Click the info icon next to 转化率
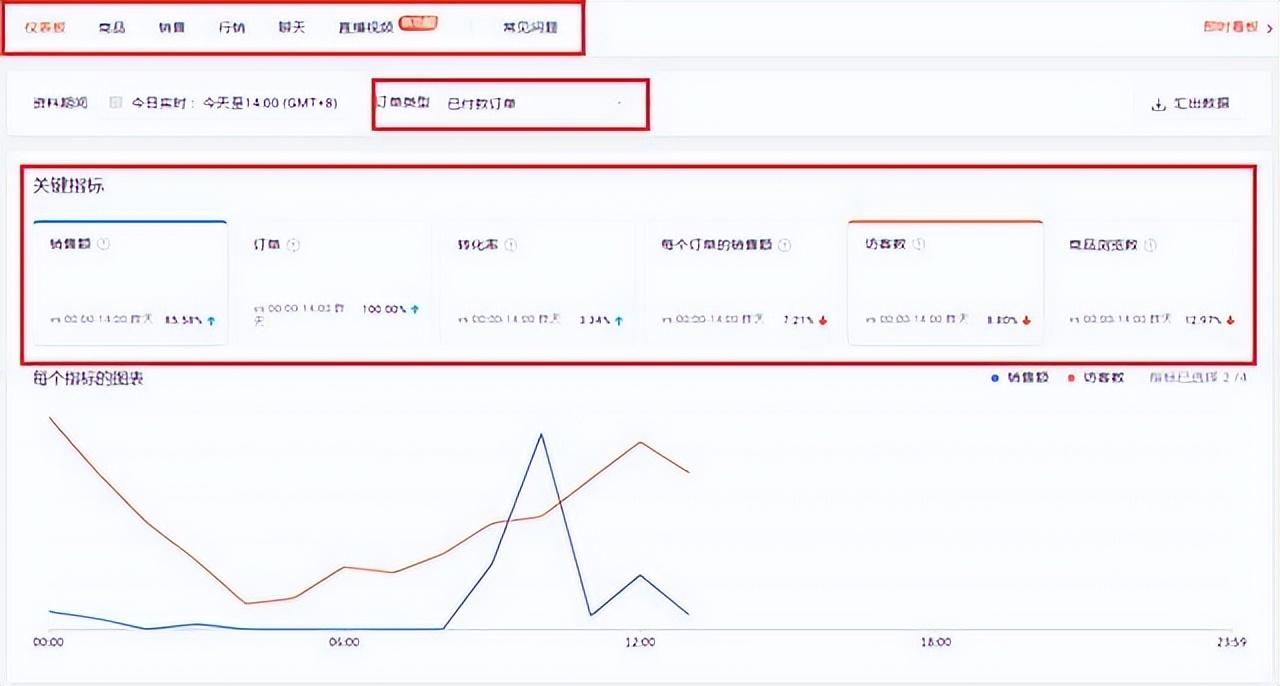 pos(511,245)
